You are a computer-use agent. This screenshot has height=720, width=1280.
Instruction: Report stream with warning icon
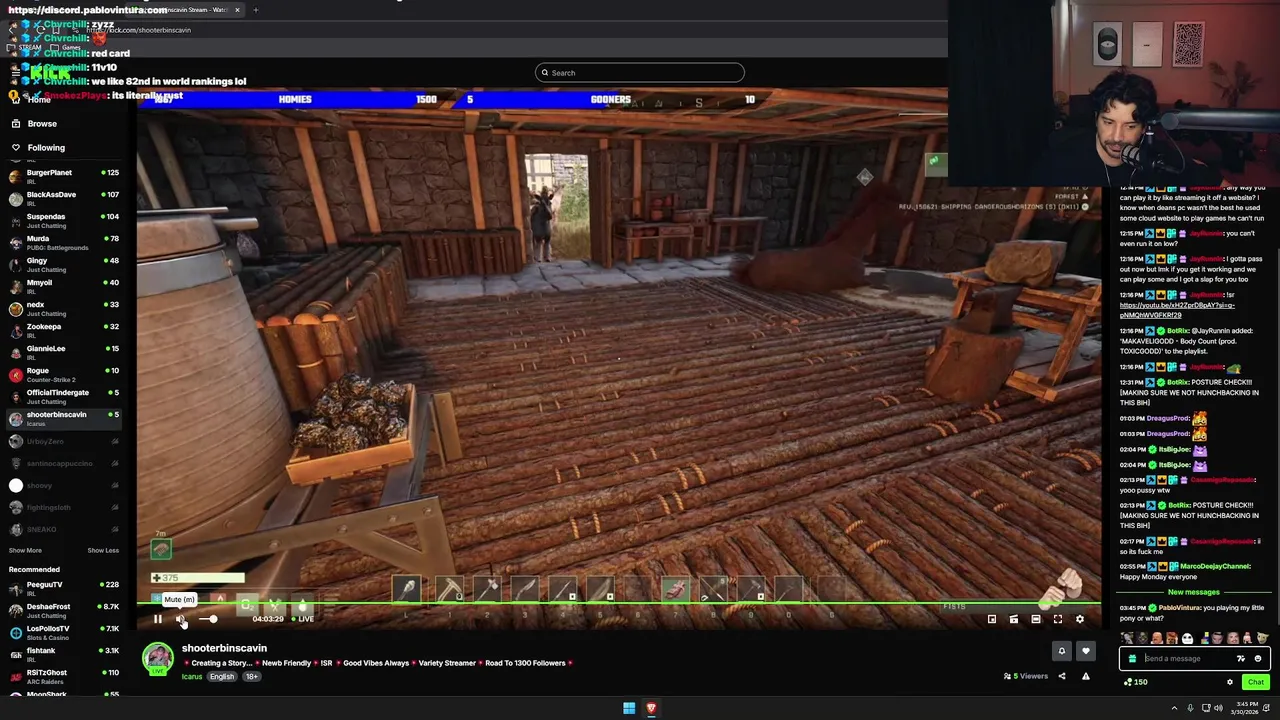click(1086, 676)
